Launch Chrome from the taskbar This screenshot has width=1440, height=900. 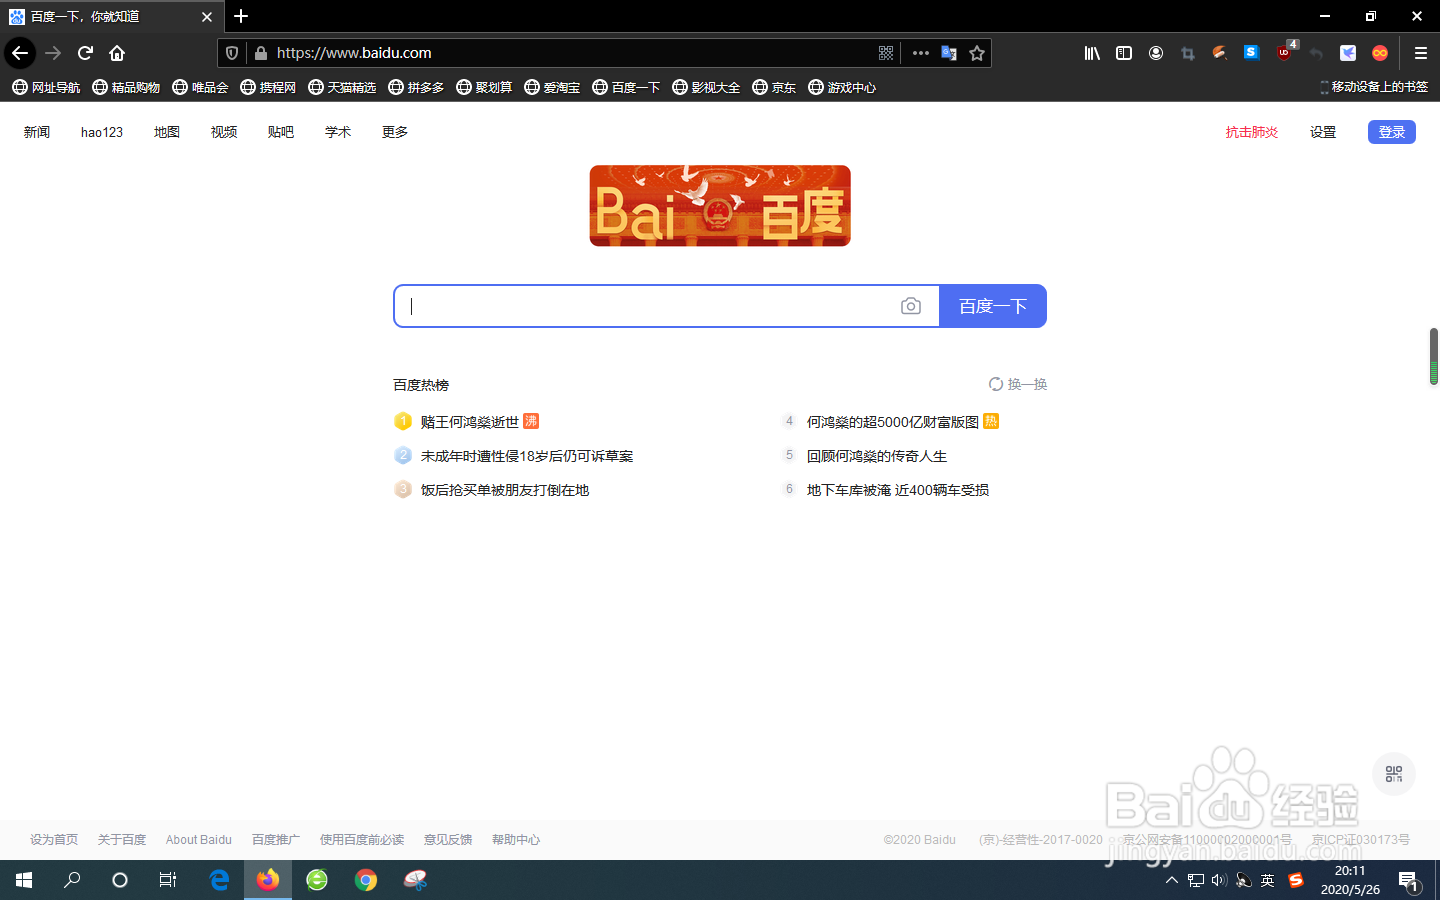point(366,880)
